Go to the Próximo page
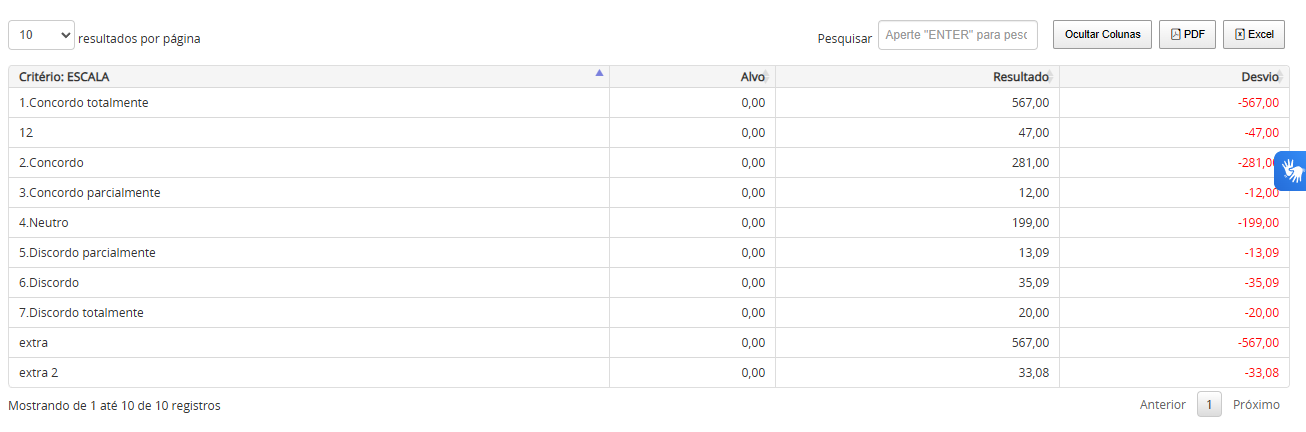This screenshot has width=1306, height=432. click(x=1256, y=405)
